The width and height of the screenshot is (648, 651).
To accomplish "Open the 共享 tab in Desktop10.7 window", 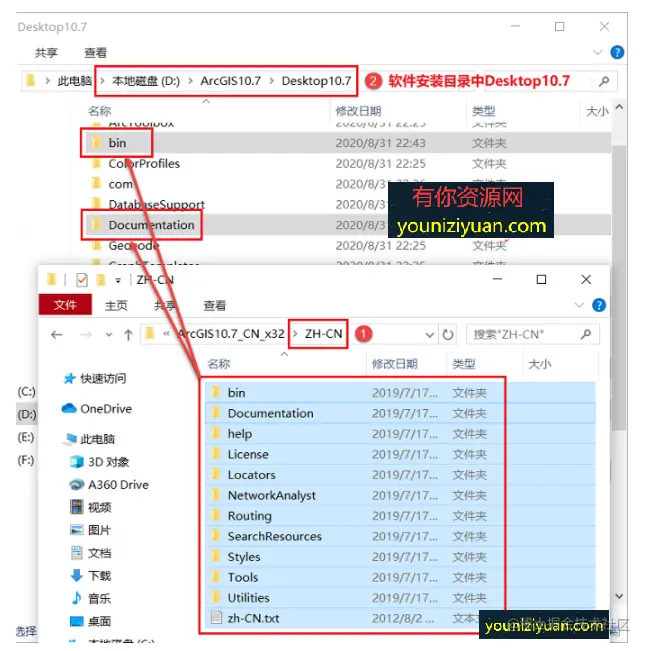I will [46, 53].
